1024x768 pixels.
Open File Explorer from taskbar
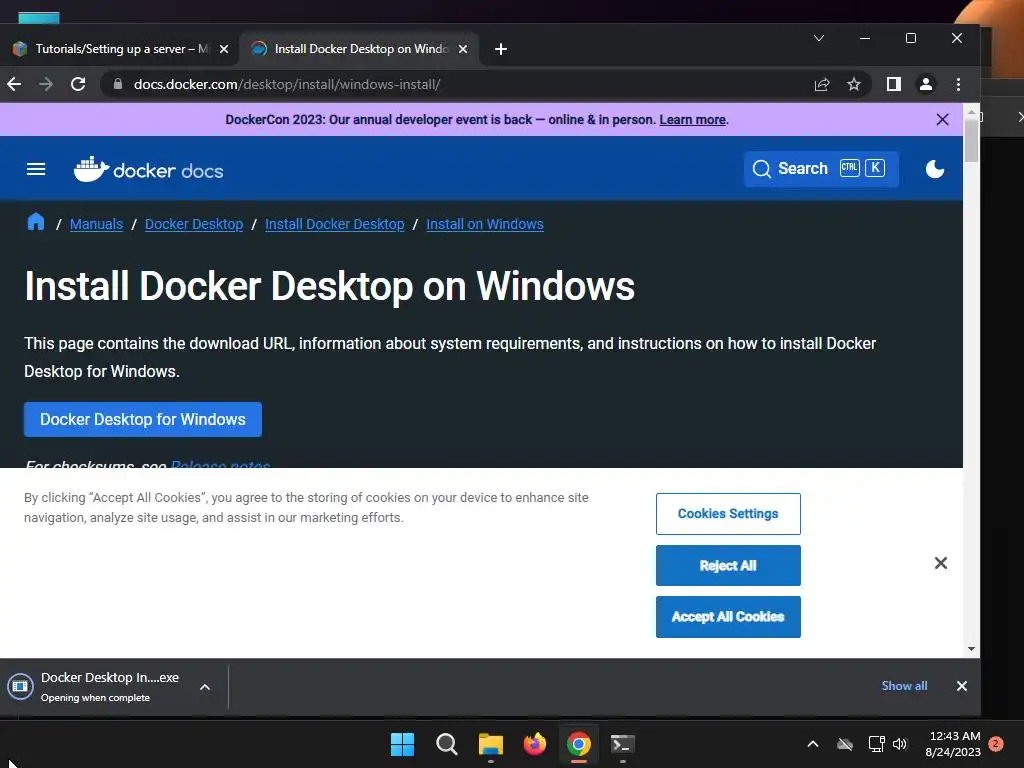pos(490,744)
